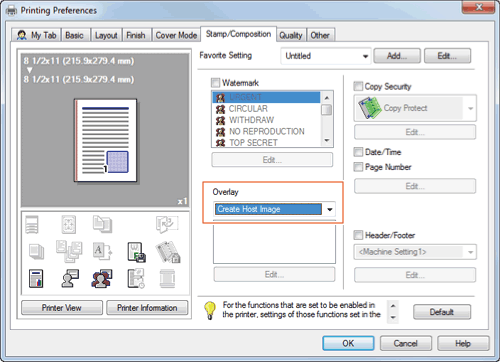
Task: Click the WITHDRAW watermark stamp icon
Action: coord(220,120)
